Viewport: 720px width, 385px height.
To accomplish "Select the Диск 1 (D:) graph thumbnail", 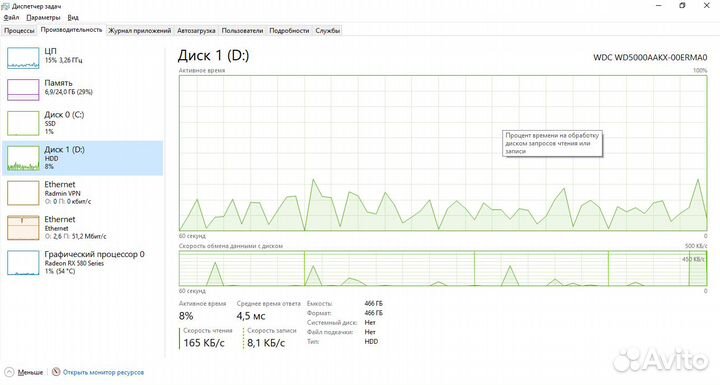I will (23, 158).
